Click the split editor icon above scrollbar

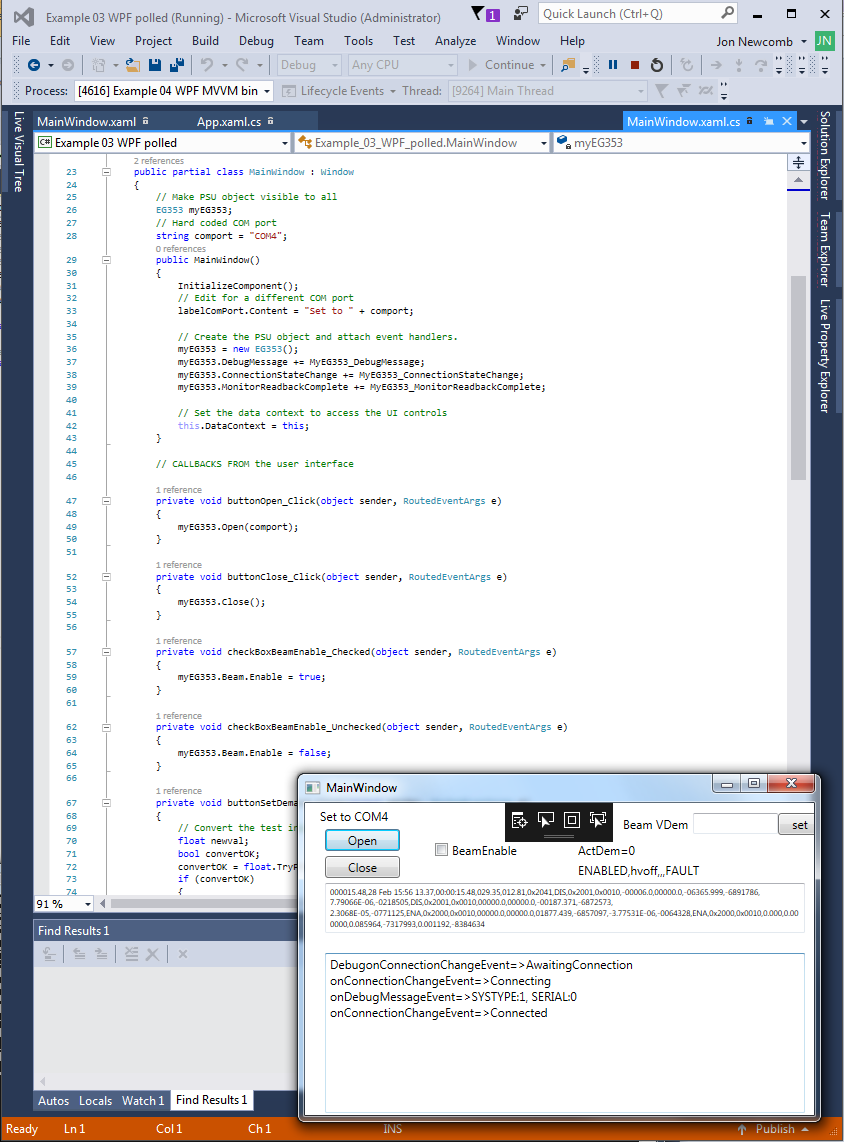coord(799,162)
